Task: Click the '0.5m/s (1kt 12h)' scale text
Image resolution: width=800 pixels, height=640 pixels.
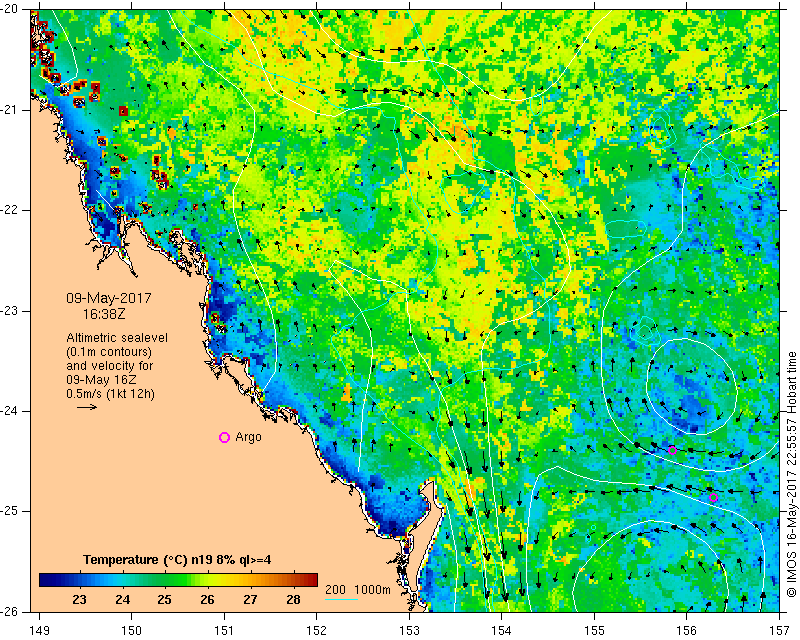Action: tap(110, 394)
